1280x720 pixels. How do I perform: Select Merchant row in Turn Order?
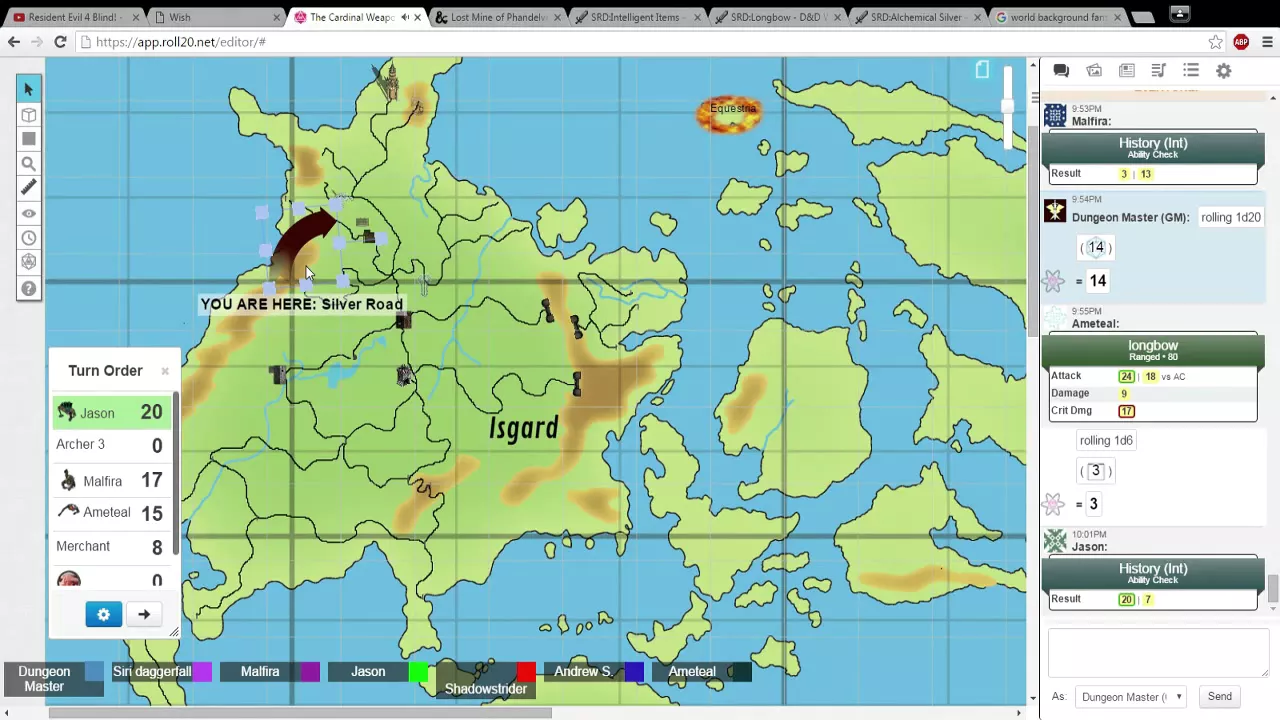tap(111, 546)
